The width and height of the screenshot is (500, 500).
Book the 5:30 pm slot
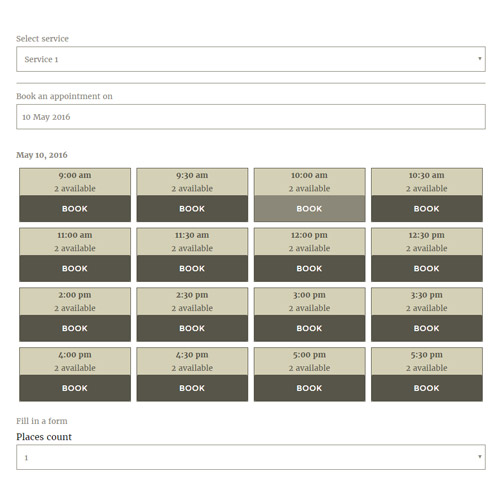click(x=427, y=388)
